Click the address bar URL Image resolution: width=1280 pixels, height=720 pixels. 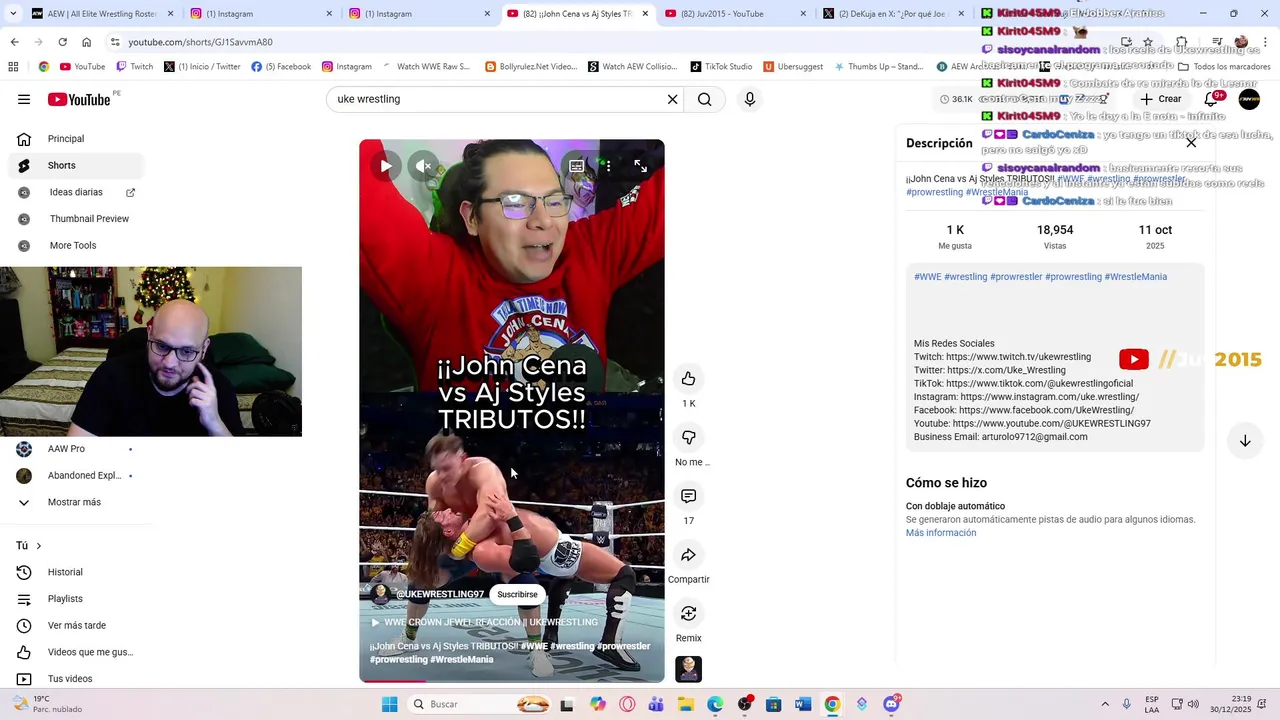pos(200,42)
